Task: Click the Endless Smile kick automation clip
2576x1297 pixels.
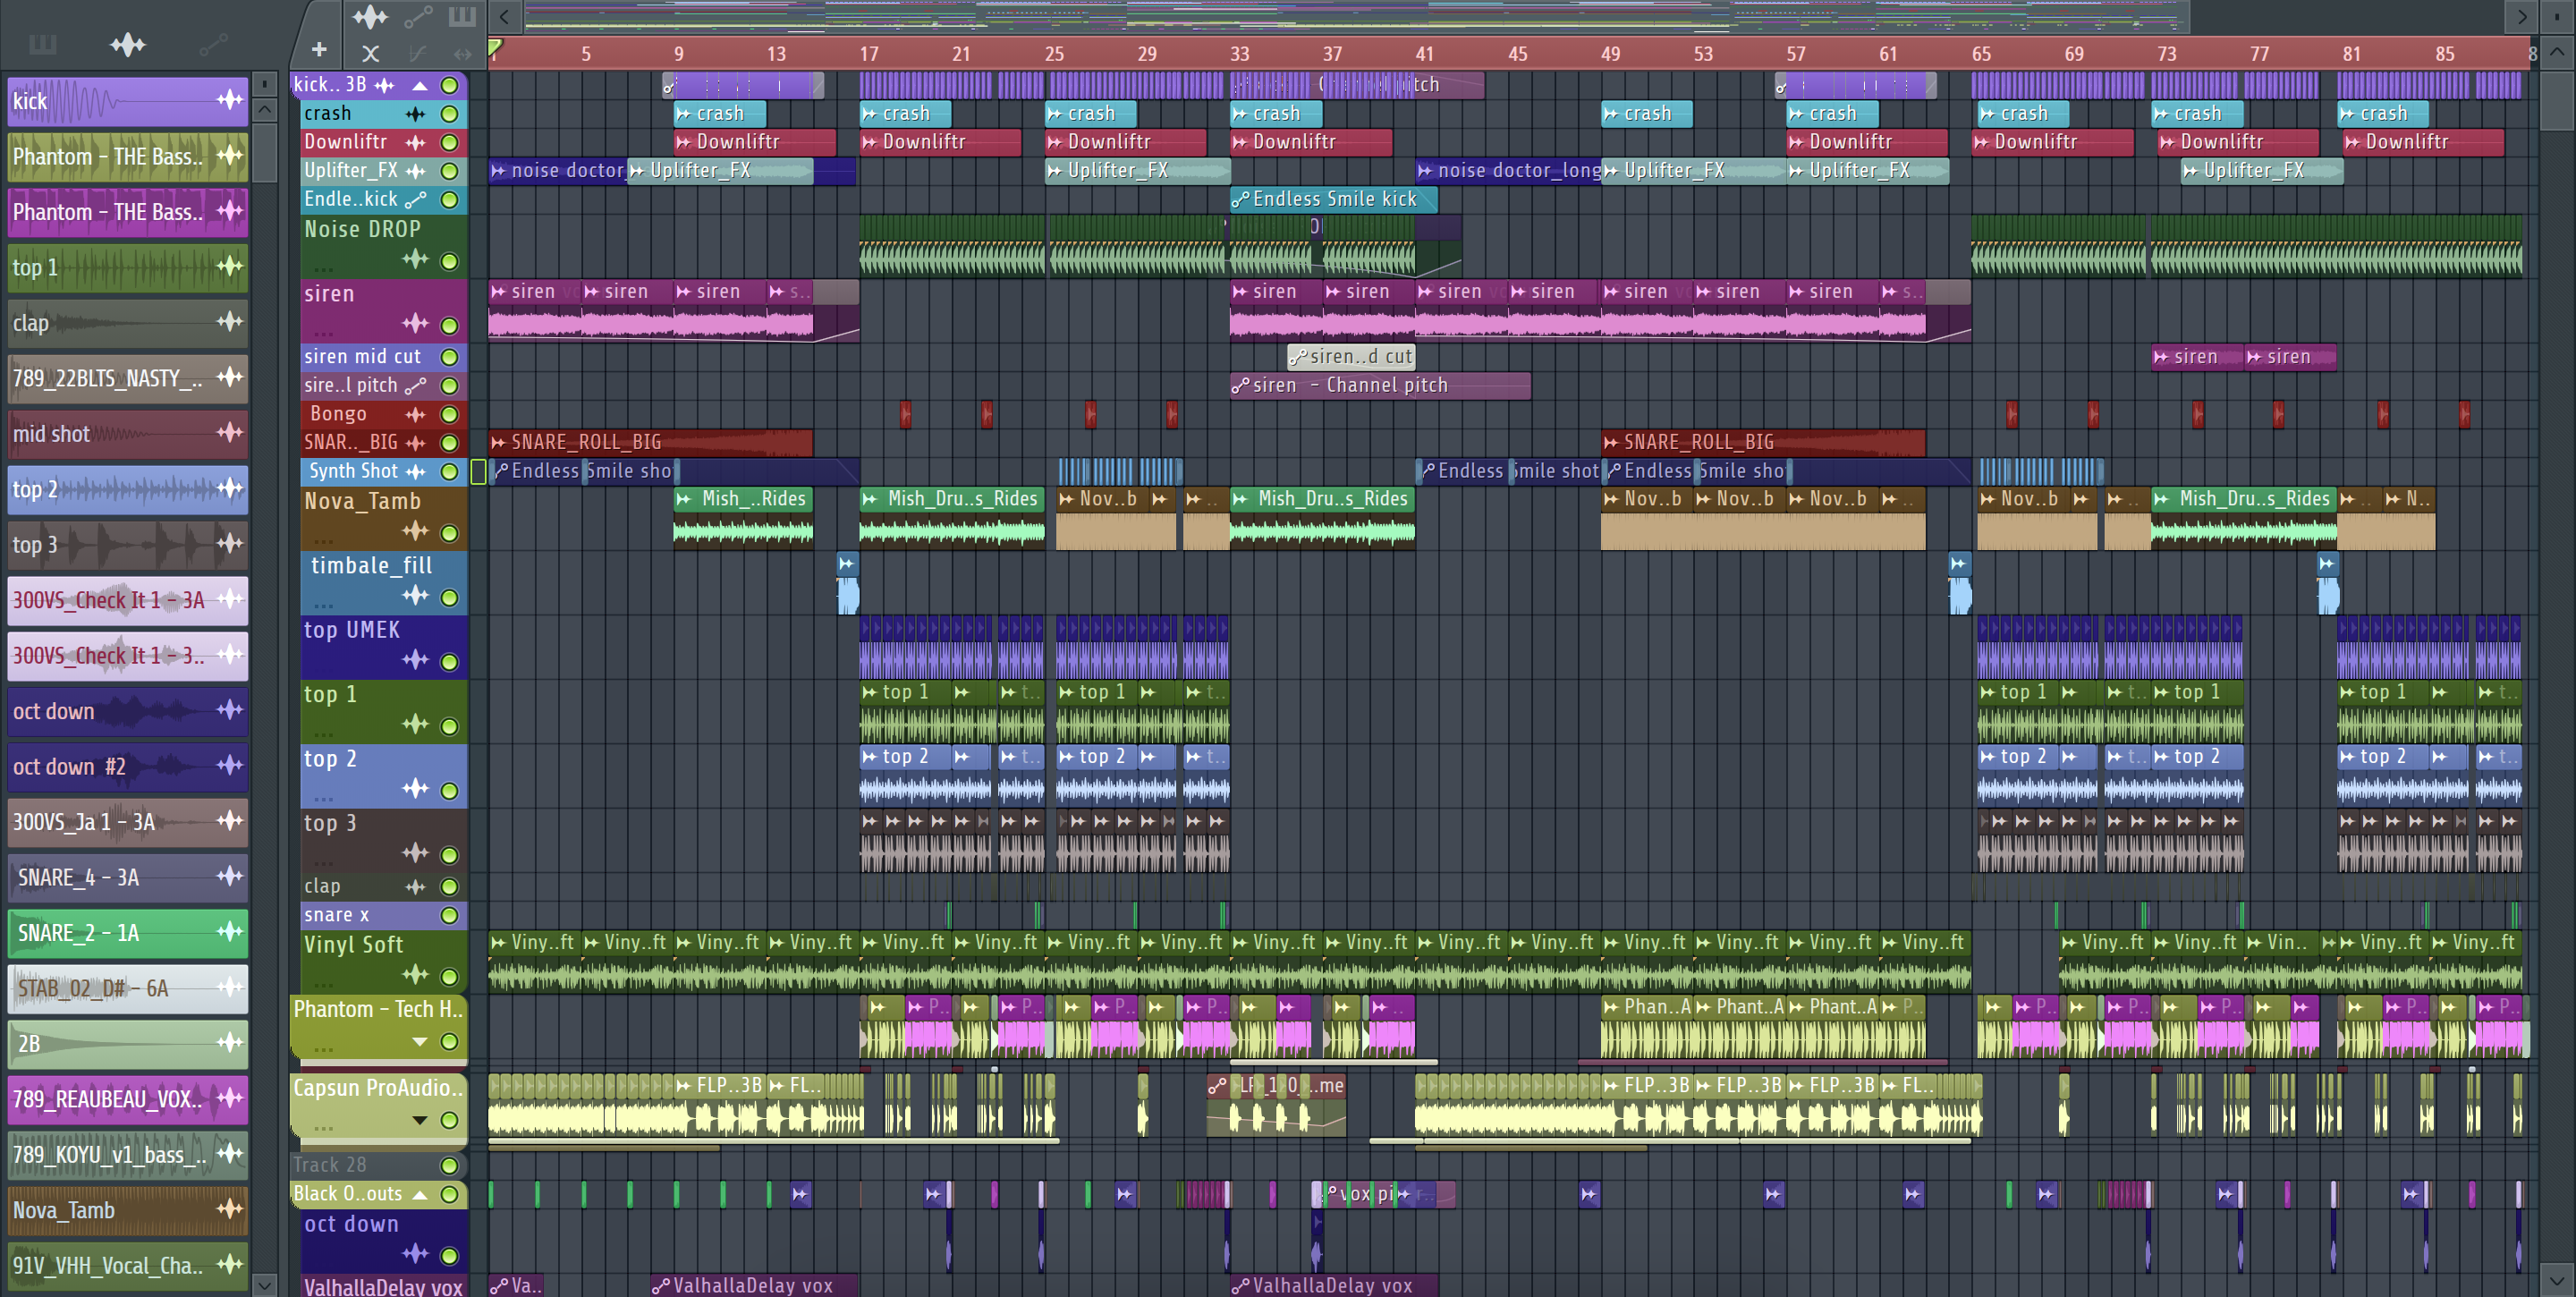Action: pos(1333,199)
